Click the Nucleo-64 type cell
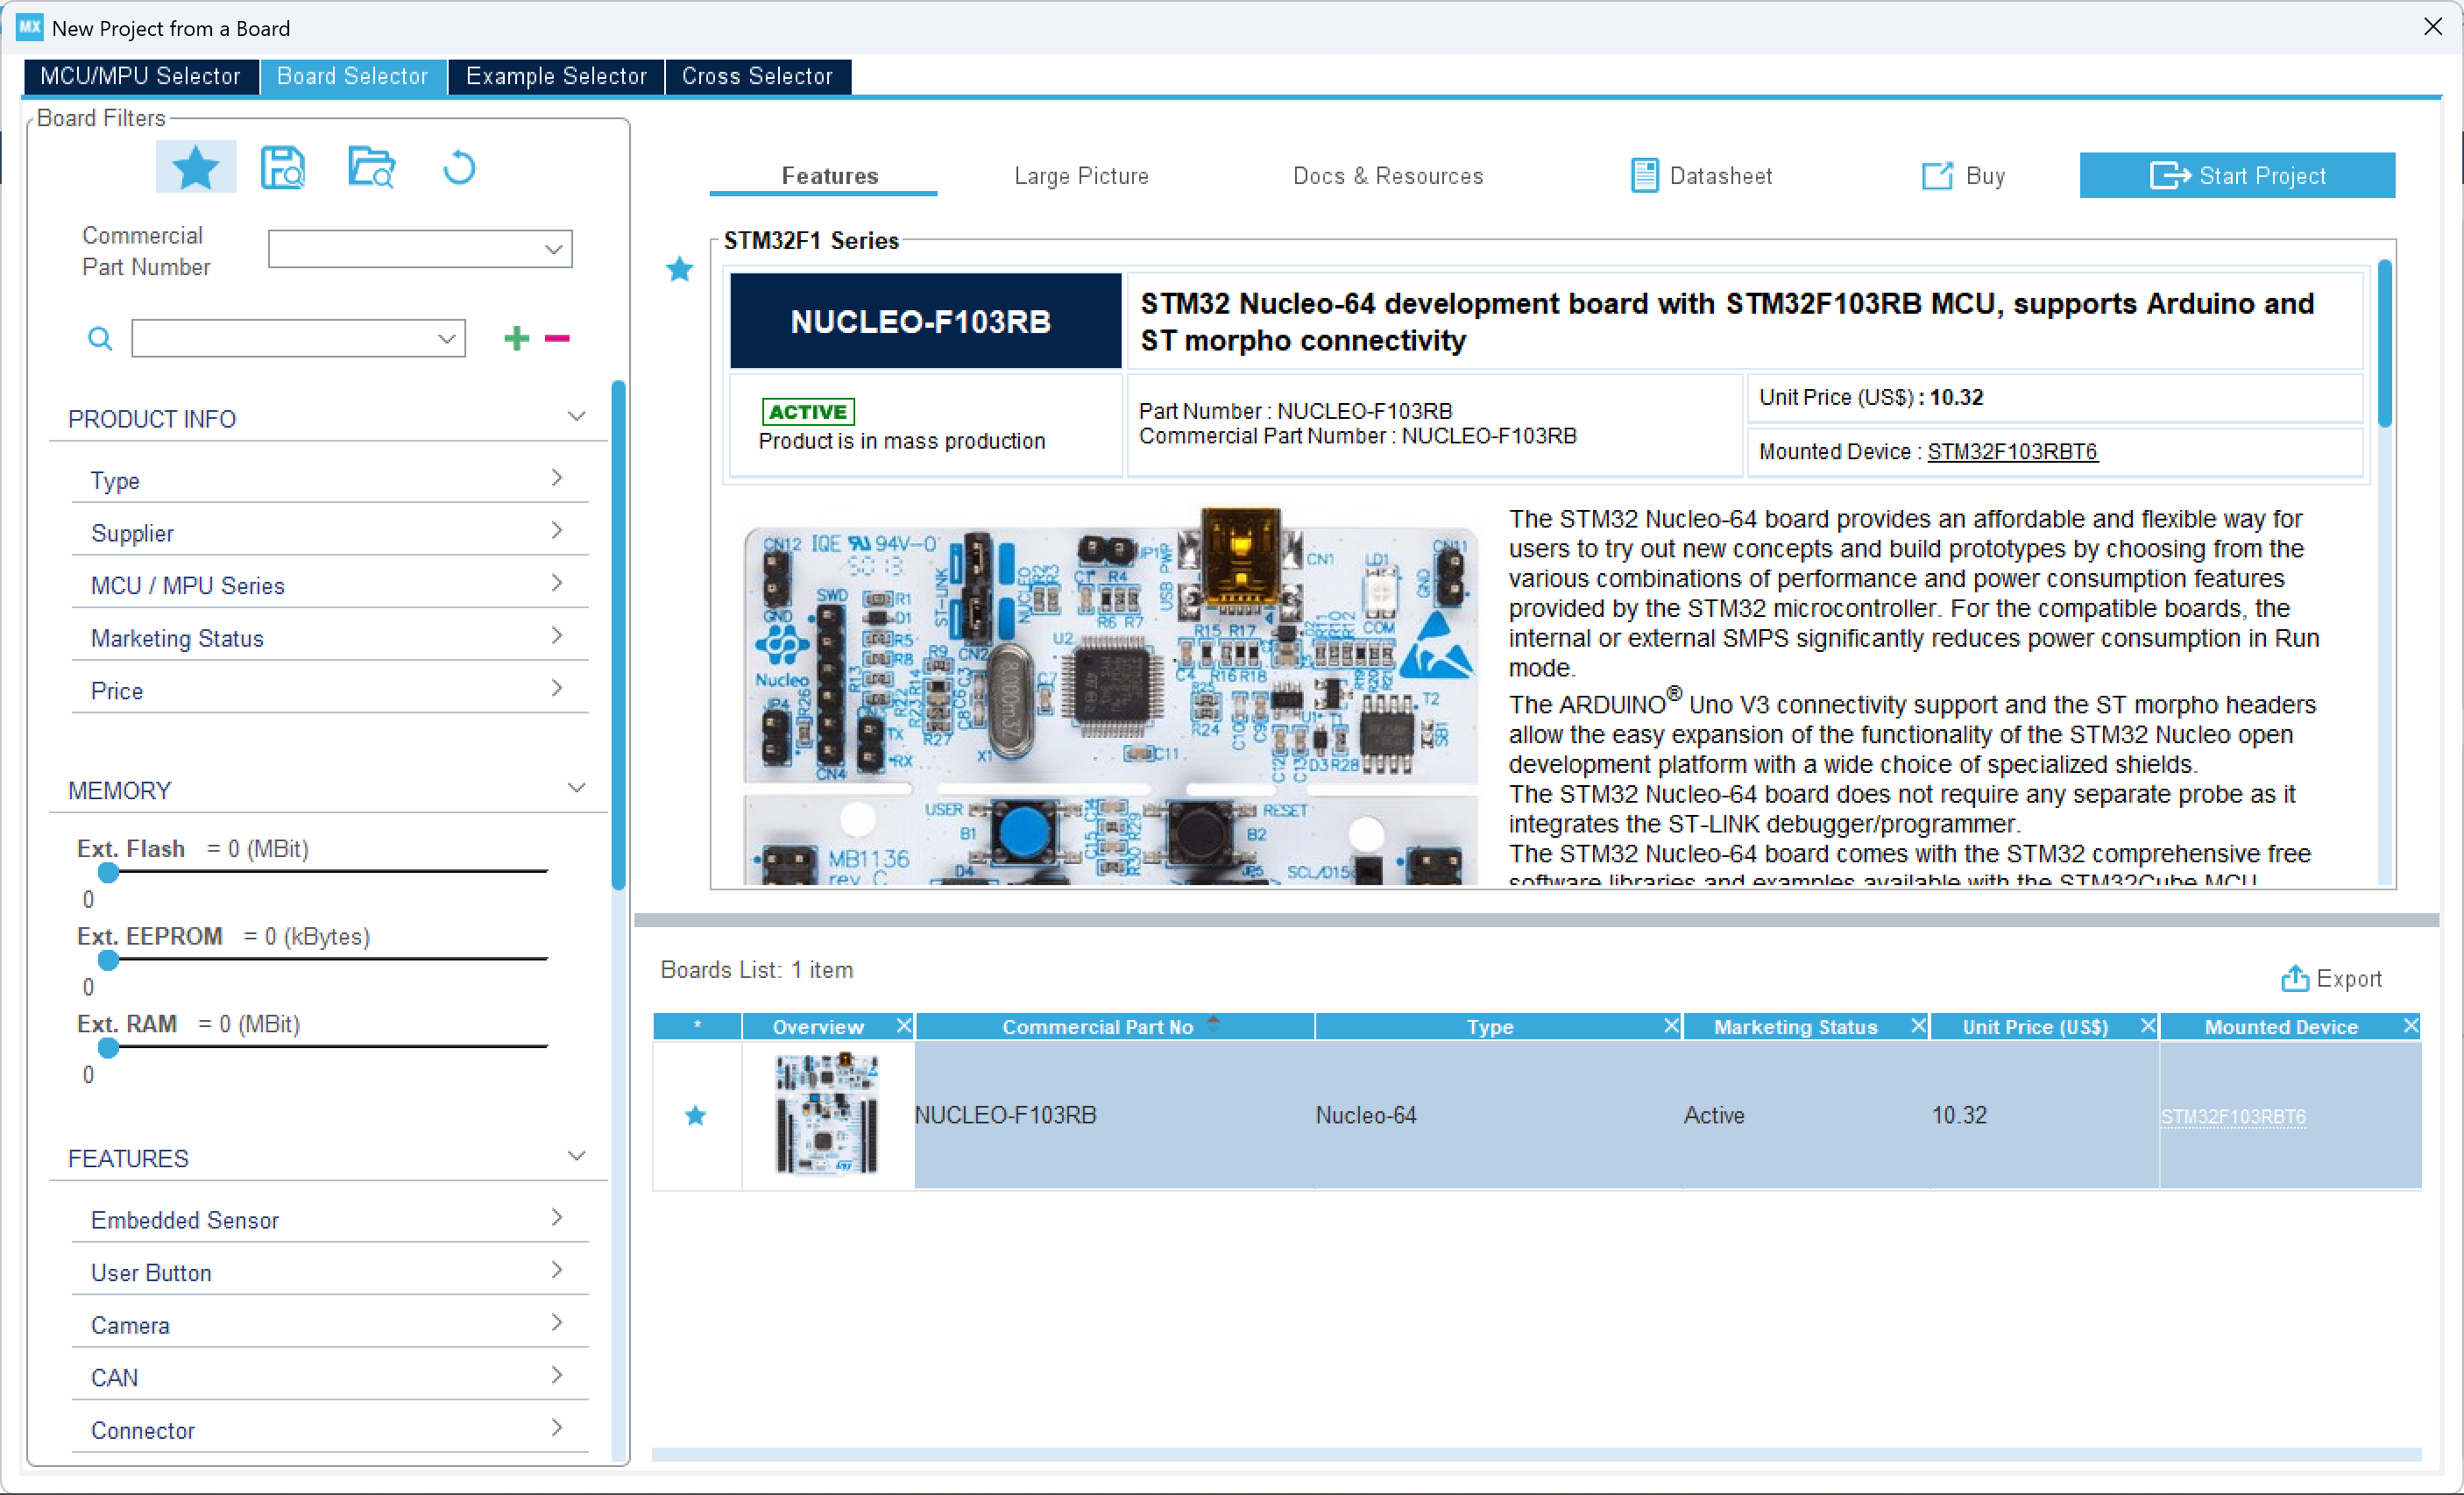2464x1495 pixels. [1498, 1115]
